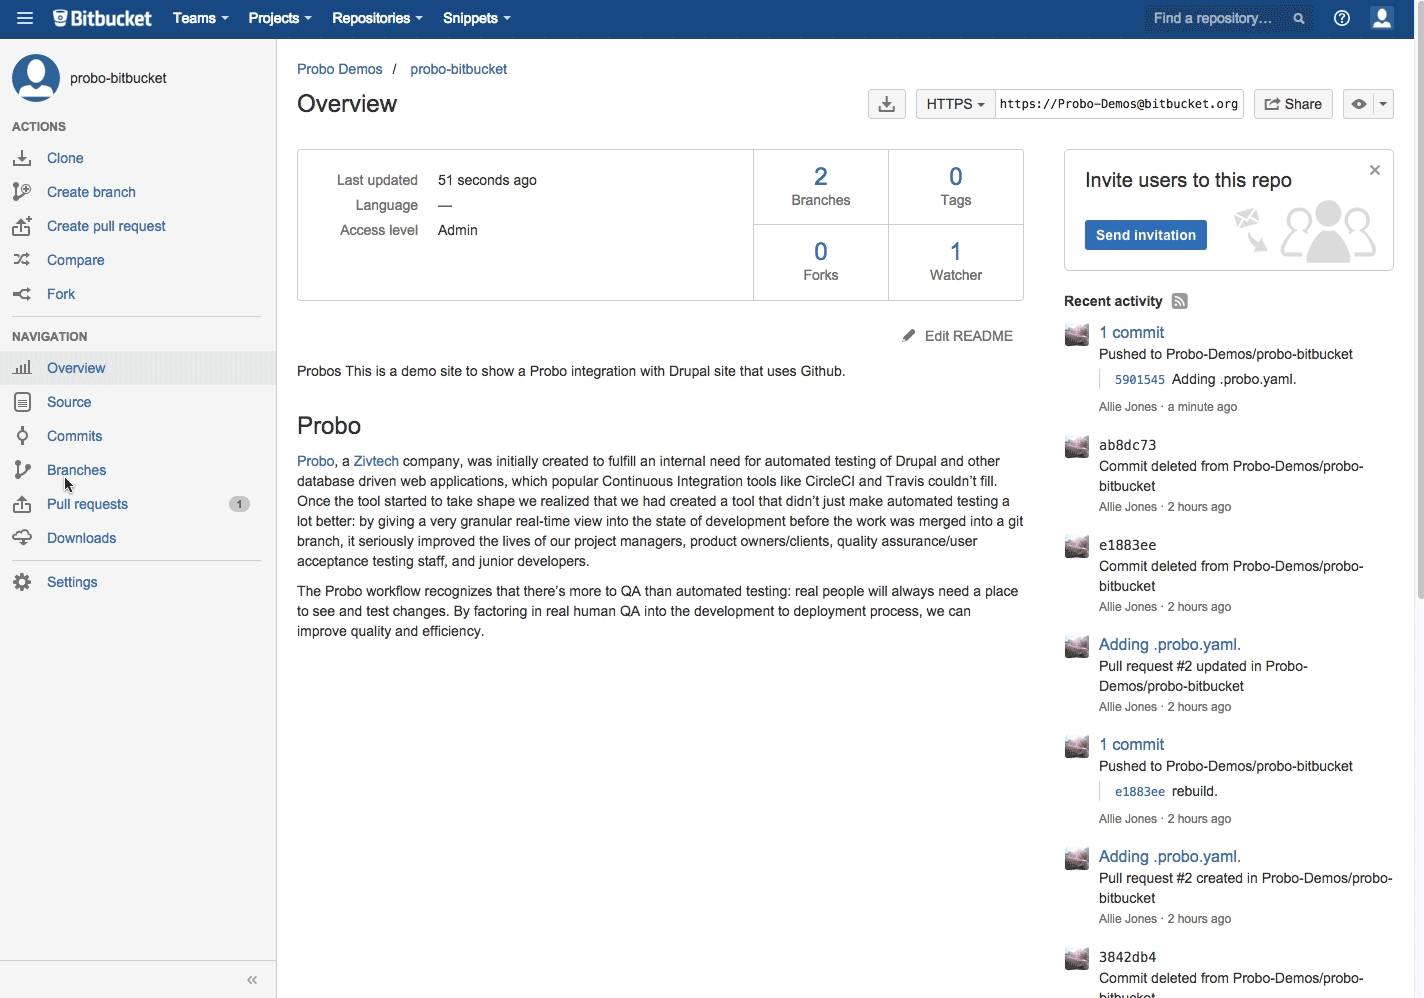Click the Settings gear in the sidebar
The width and height of the screenshot is (1424, 998).
point(22,582)
